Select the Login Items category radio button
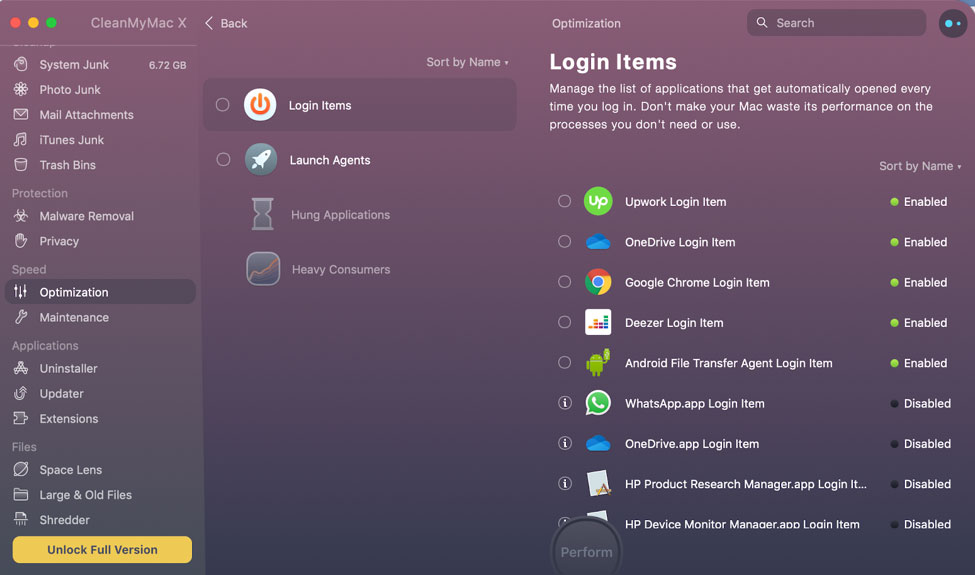The height and width of the screenshot is (575, 975). pos(223,104)
